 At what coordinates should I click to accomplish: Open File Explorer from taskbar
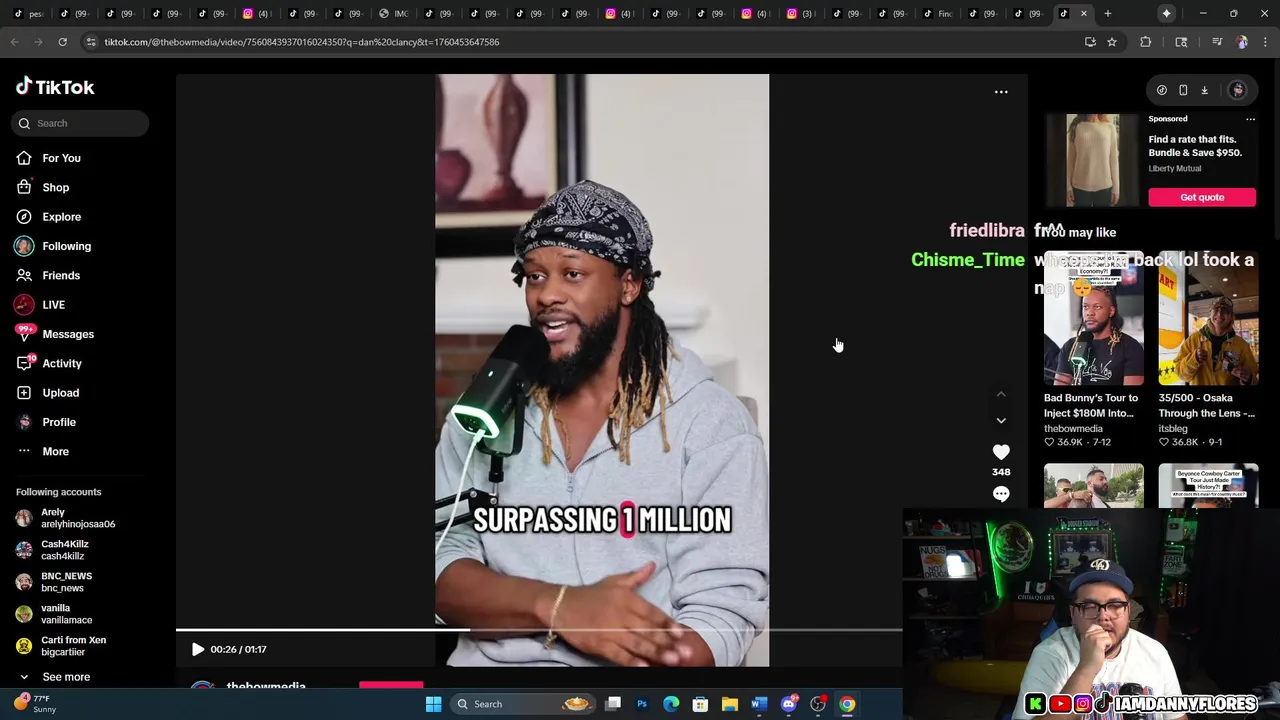coord(730,704)
